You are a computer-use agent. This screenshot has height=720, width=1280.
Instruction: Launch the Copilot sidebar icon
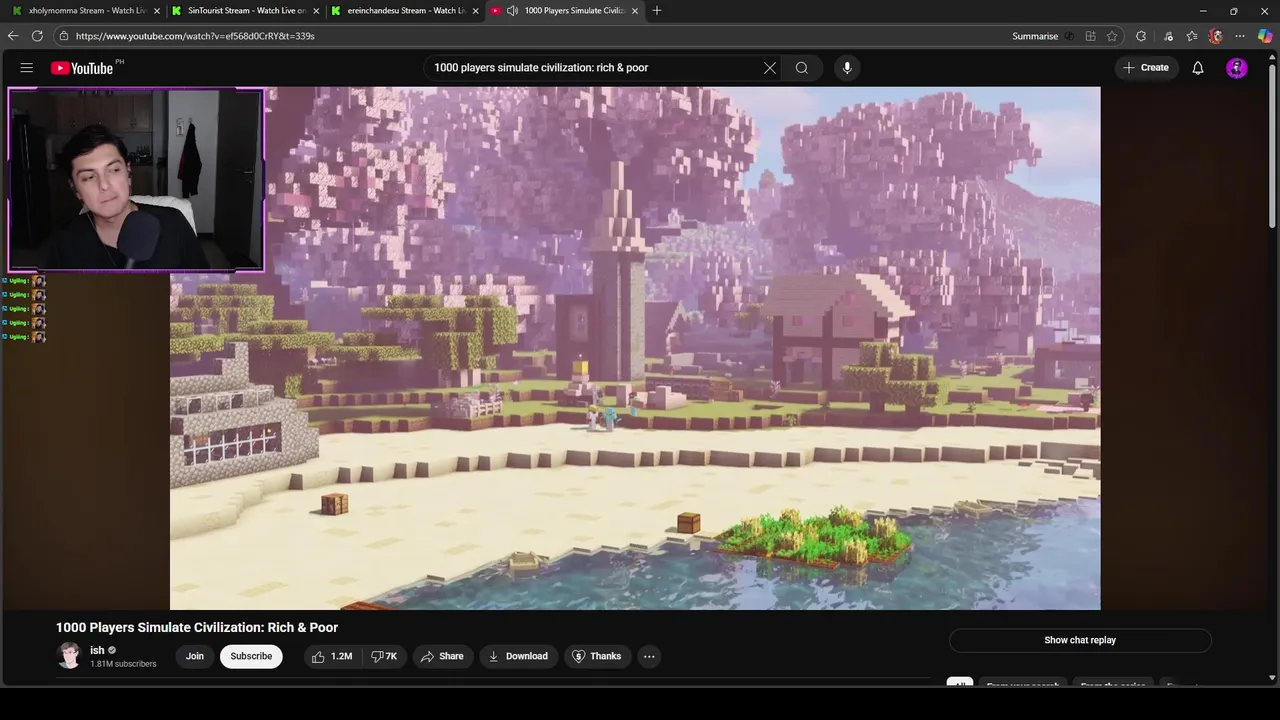click(1265, 36)
